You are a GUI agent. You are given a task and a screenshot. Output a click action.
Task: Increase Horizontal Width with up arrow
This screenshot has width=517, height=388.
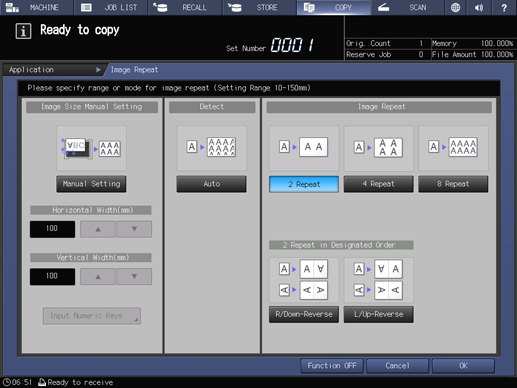(x=98, y=229)
